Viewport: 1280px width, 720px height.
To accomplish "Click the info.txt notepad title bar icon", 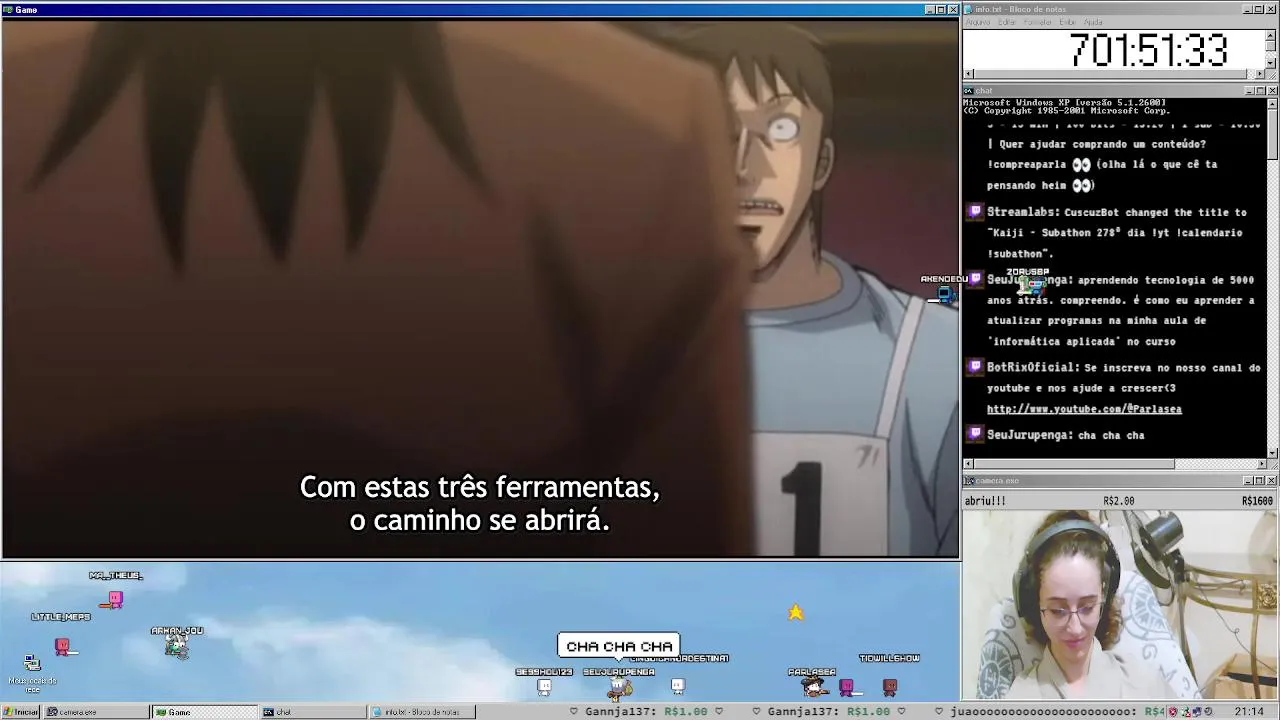I will [x=969, y=9].
